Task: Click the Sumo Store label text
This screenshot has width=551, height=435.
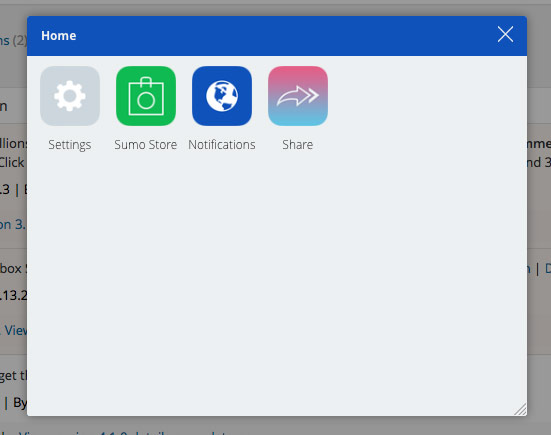Action: [146, 144]
